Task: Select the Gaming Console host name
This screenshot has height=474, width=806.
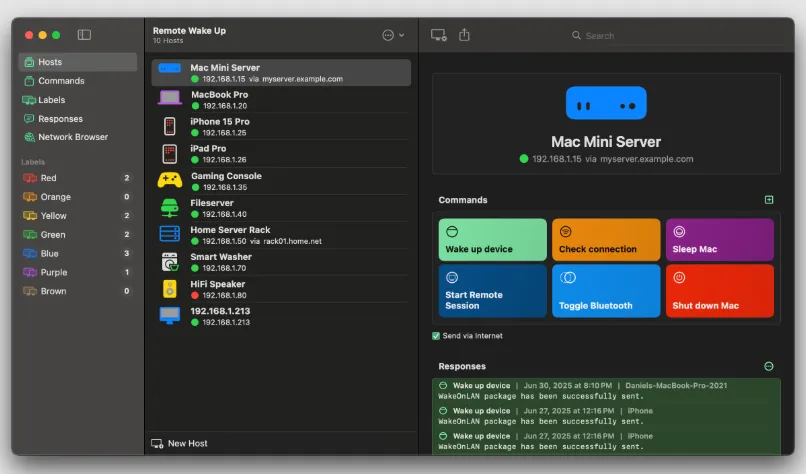Action: tap(226, 176)
